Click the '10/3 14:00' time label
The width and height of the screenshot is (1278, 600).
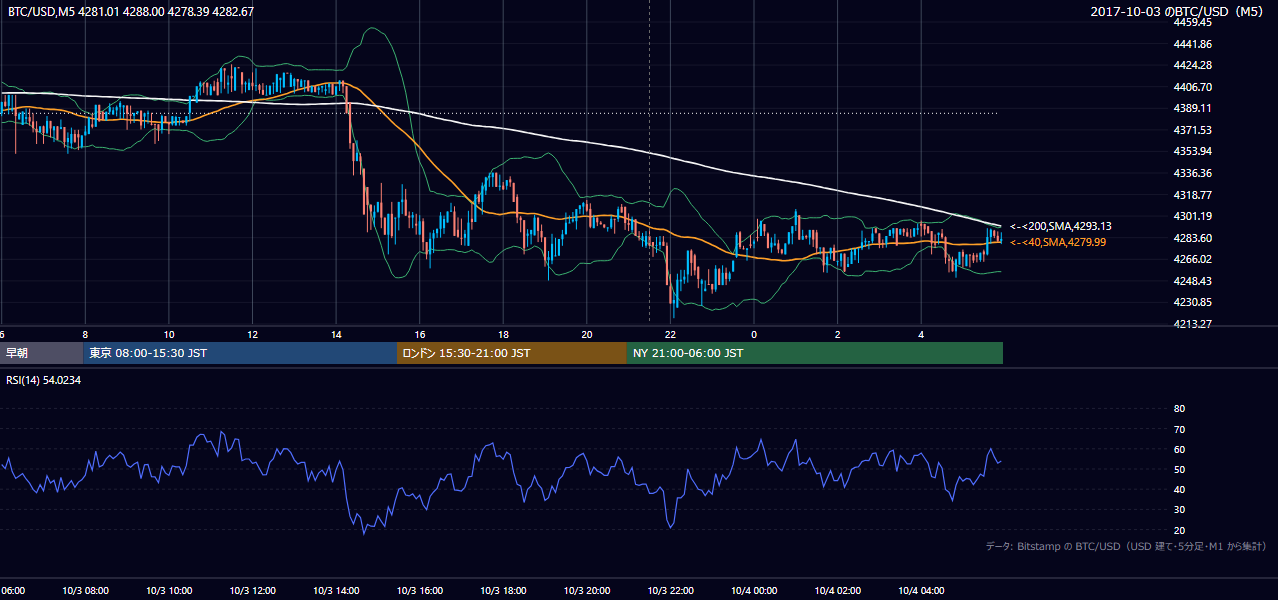(x=336, y=591)
